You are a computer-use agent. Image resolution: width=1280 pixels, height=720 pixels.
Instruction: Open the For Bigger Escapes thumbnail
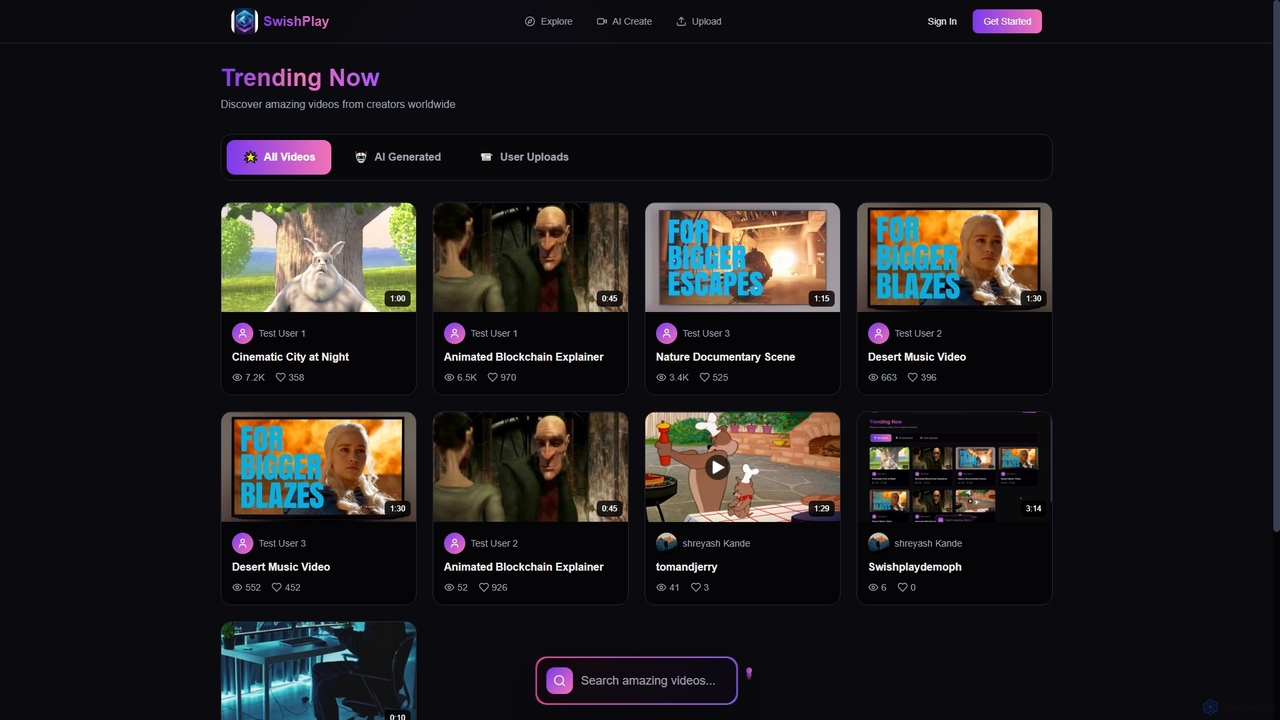click(743, 257)
